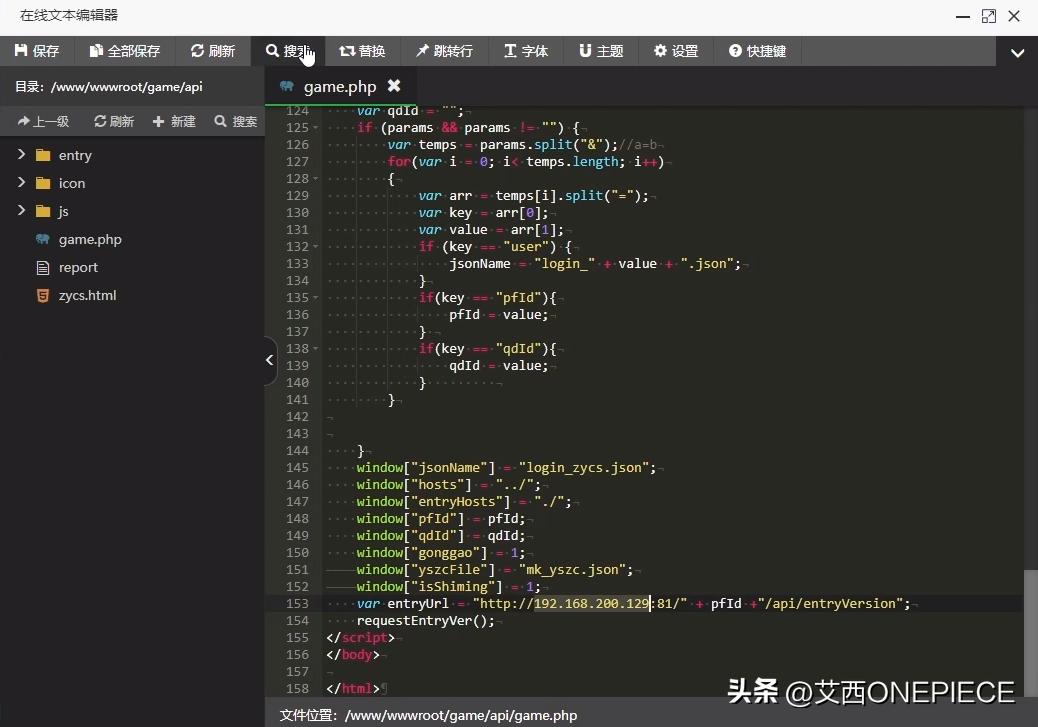Screen dimensions: 1038x727
Task: Go up one directory level (上一级)
Action: point(43,121)
